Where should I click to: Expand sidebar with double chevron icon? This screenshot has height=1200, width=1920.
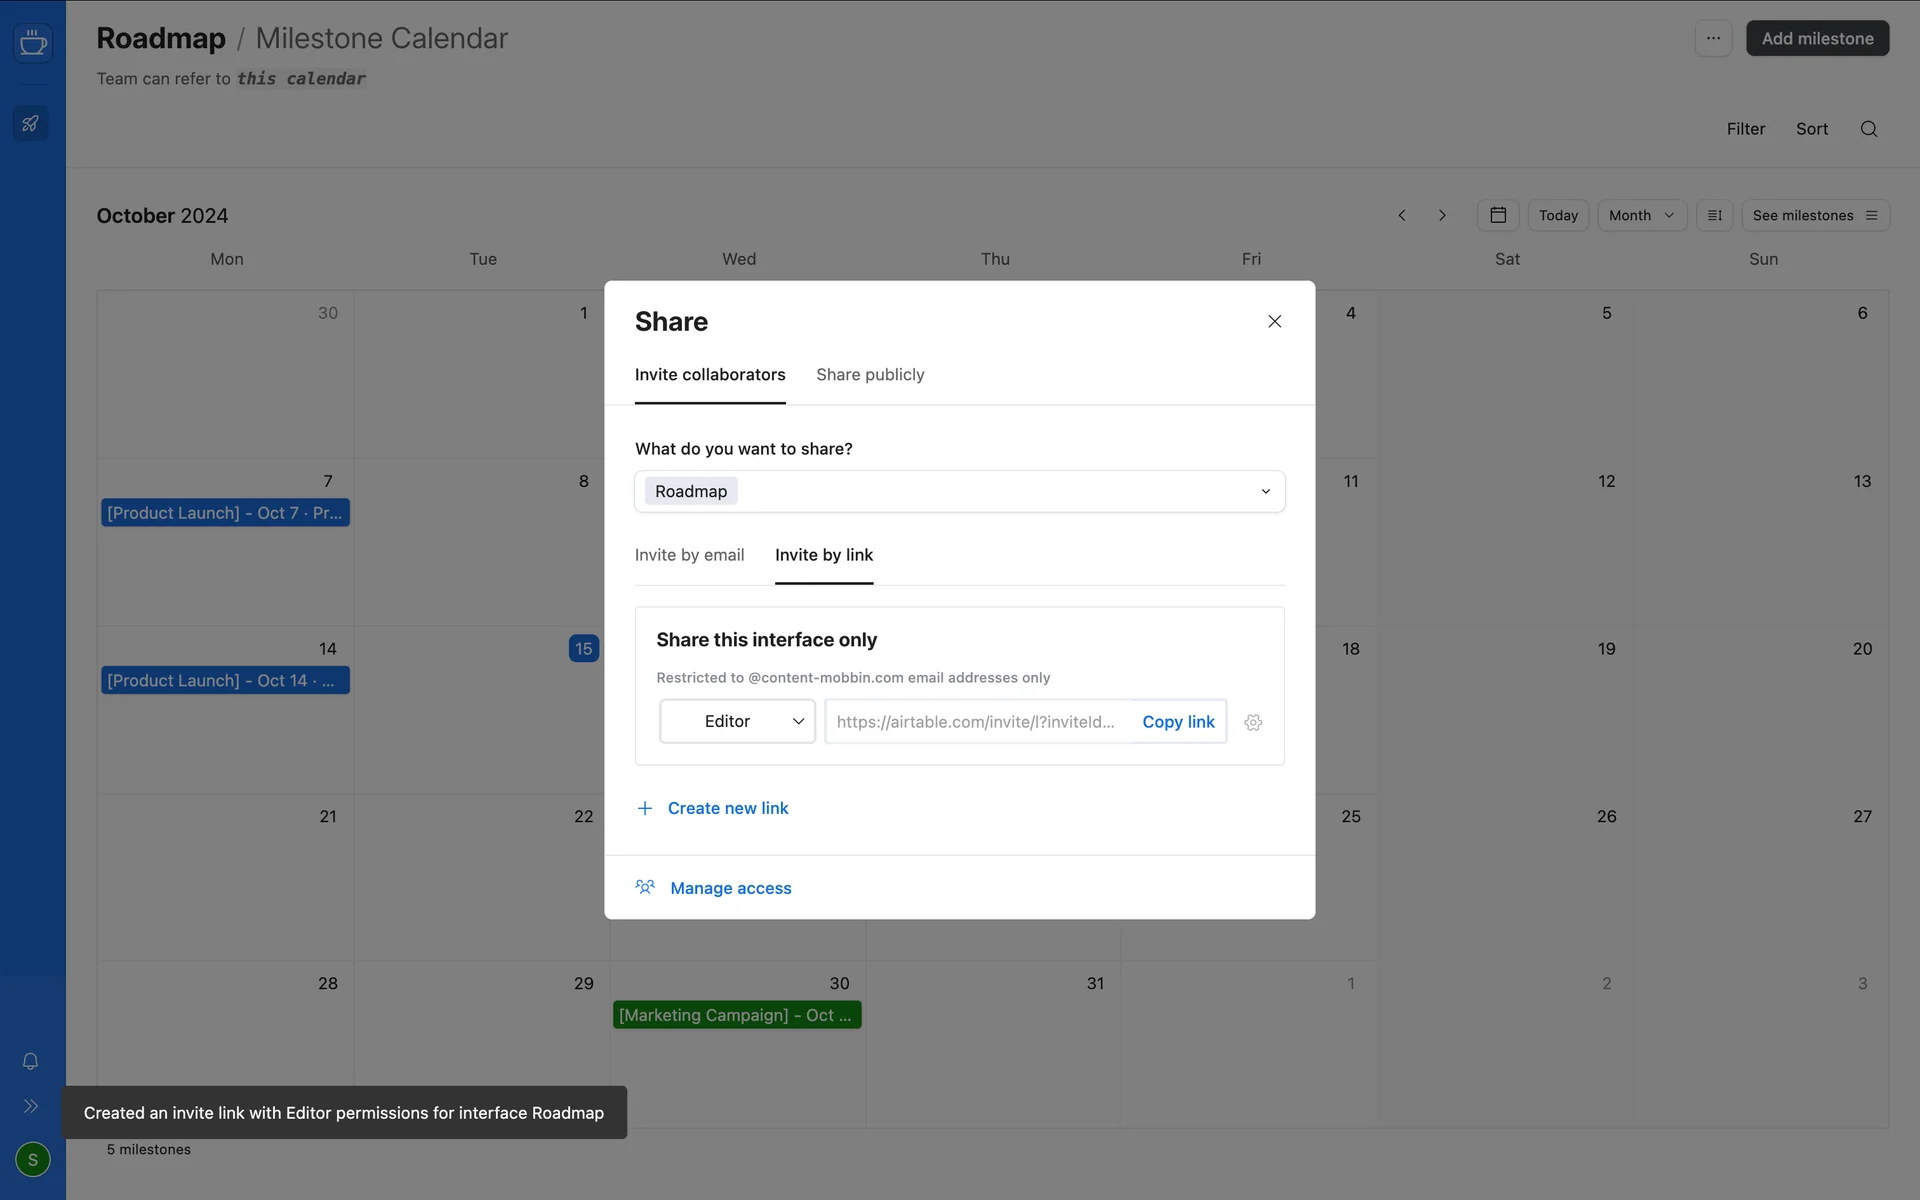pyautogui.click(x=31, y=1106)
